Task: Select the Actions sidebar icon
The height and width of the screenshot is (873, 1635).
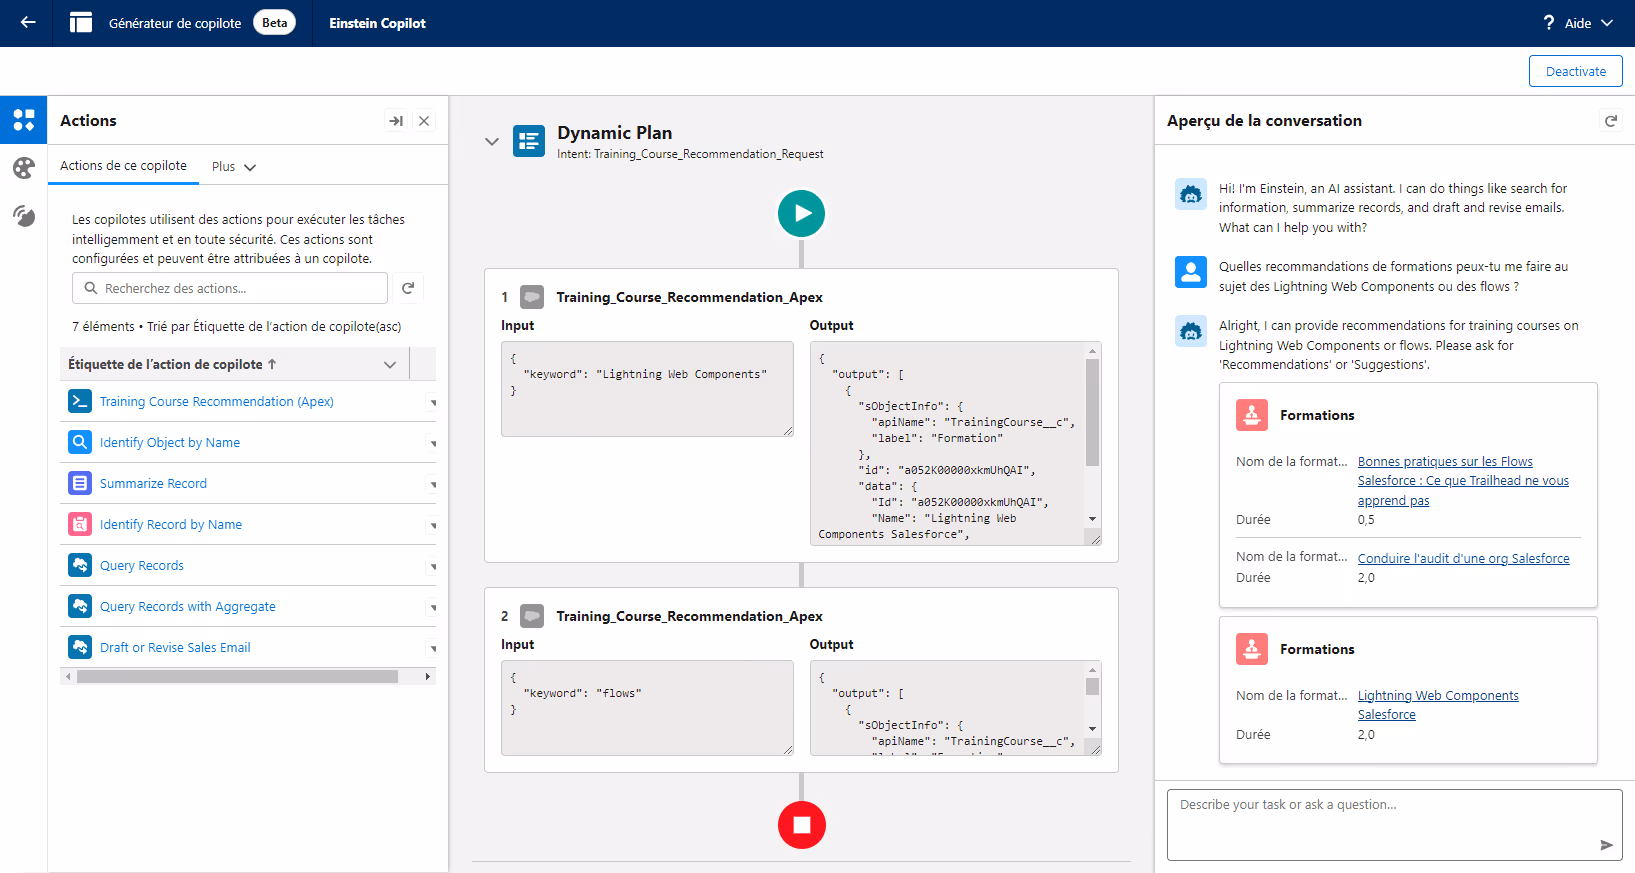Action: tap(24, 120)
